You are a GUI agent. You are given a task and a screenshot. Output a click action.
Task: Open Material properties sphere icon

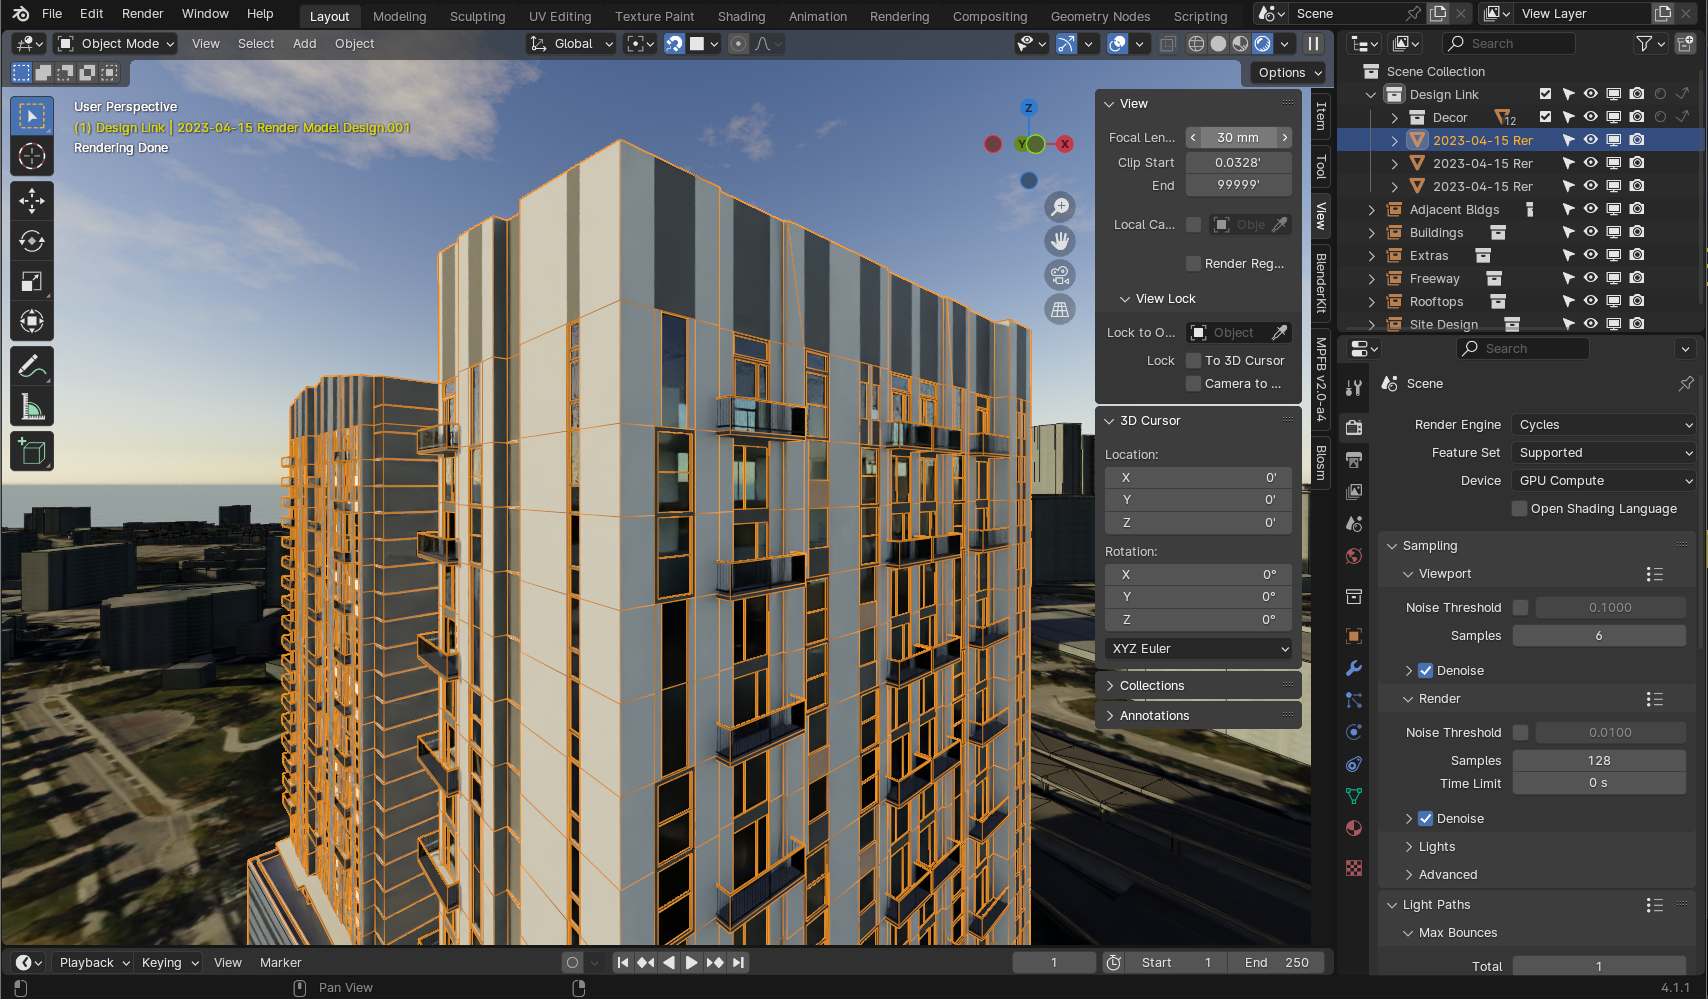click(1354, 828)
